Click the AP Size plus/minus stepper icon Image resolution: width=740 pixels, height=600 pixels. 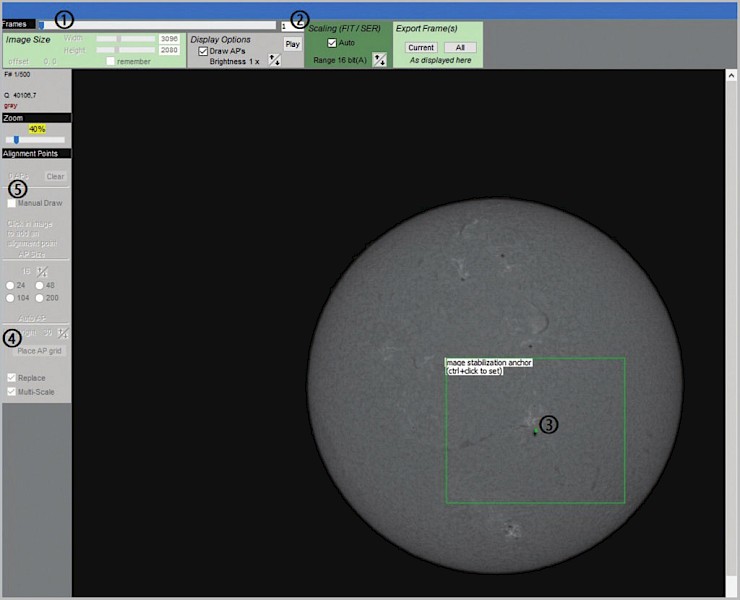(41, 272)
